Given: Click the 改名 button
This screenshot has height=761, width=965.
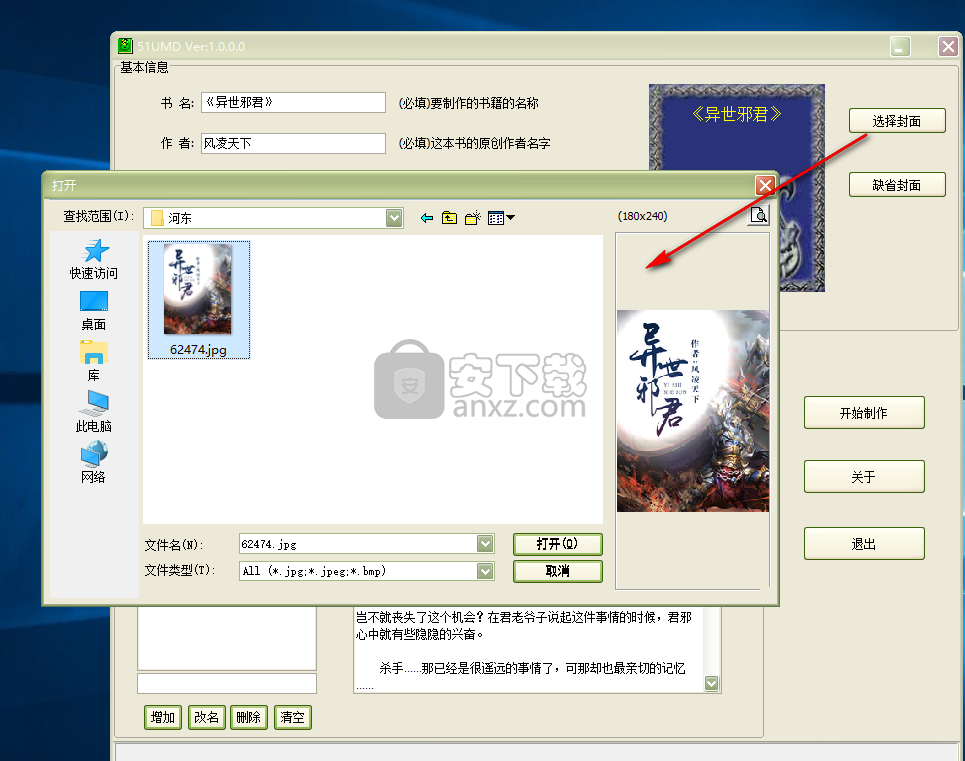Looking at the screenshot, I should coord(206,717).
